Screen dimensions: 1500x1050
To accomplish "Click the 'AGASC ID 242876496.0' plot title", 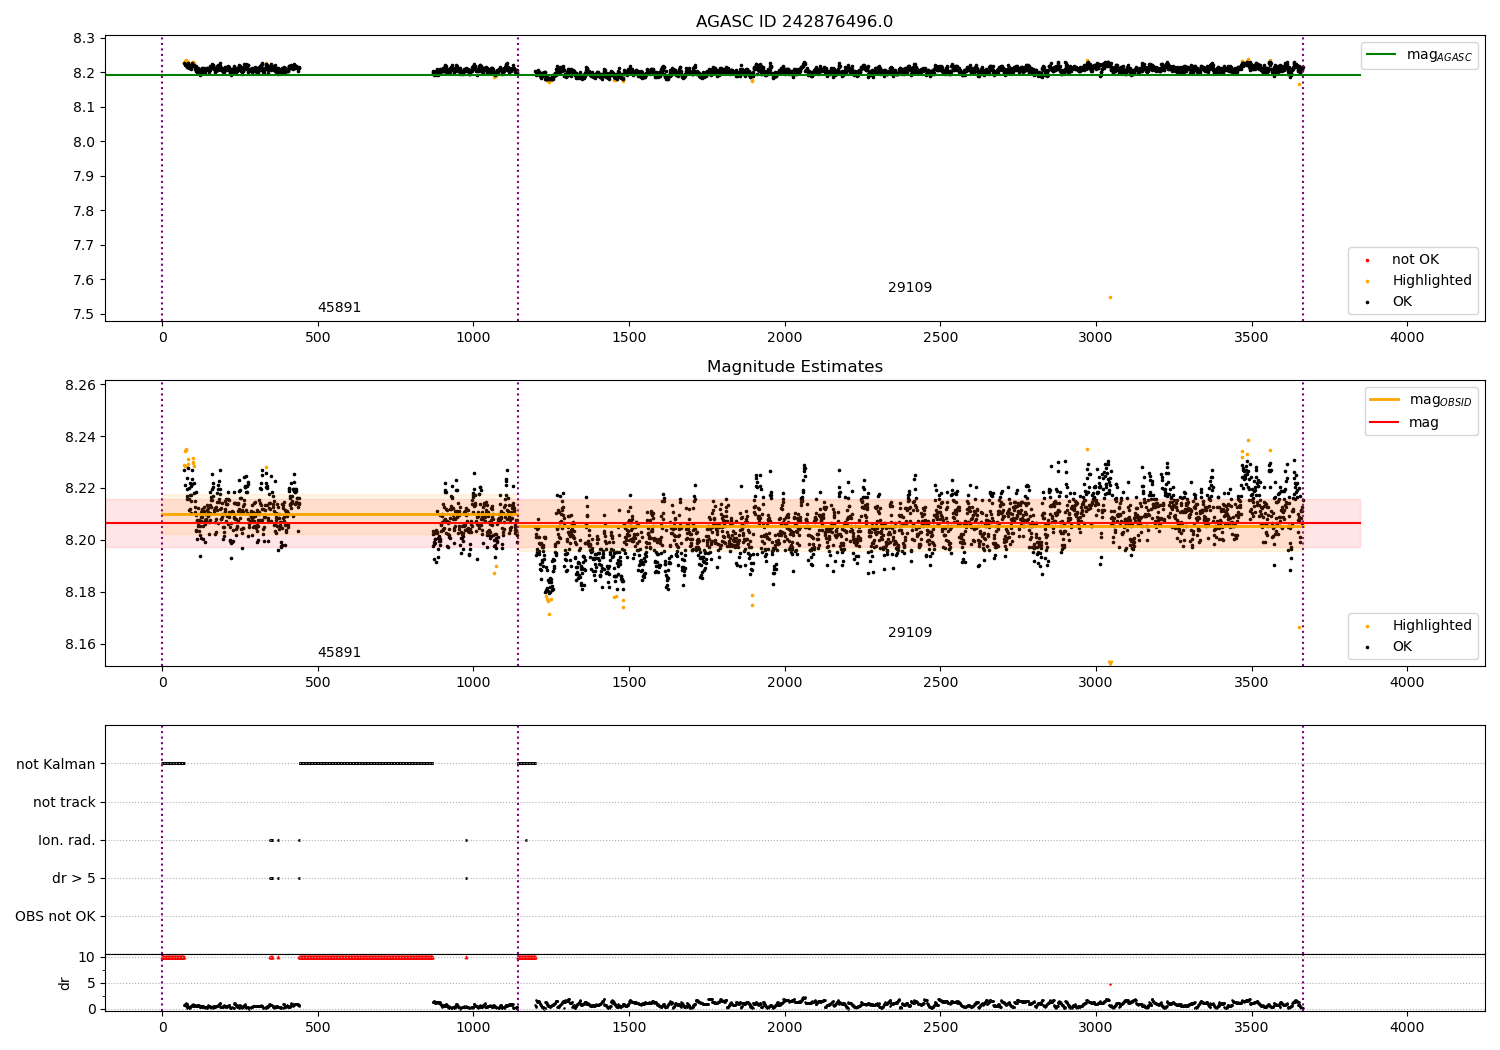I will [x=794, y=22].
